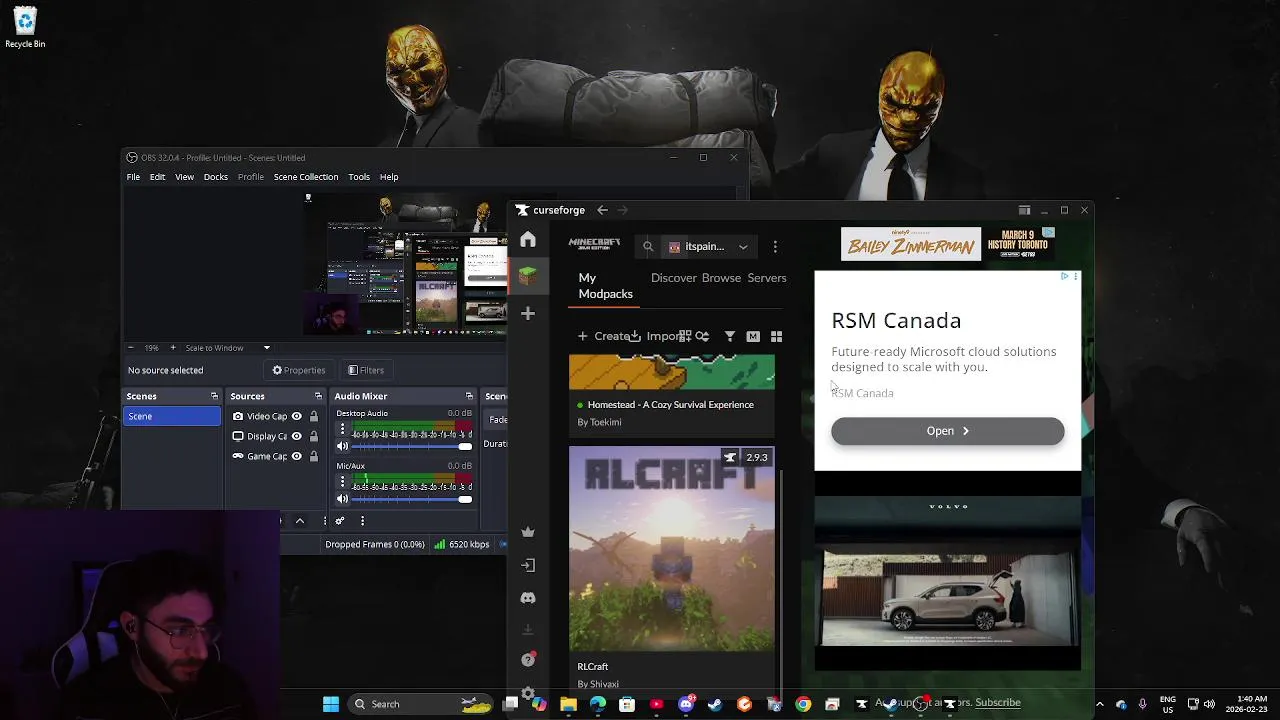The image size is (1280, 720).
Task: Open OBS Docks menu
Action: coord(216,177)
